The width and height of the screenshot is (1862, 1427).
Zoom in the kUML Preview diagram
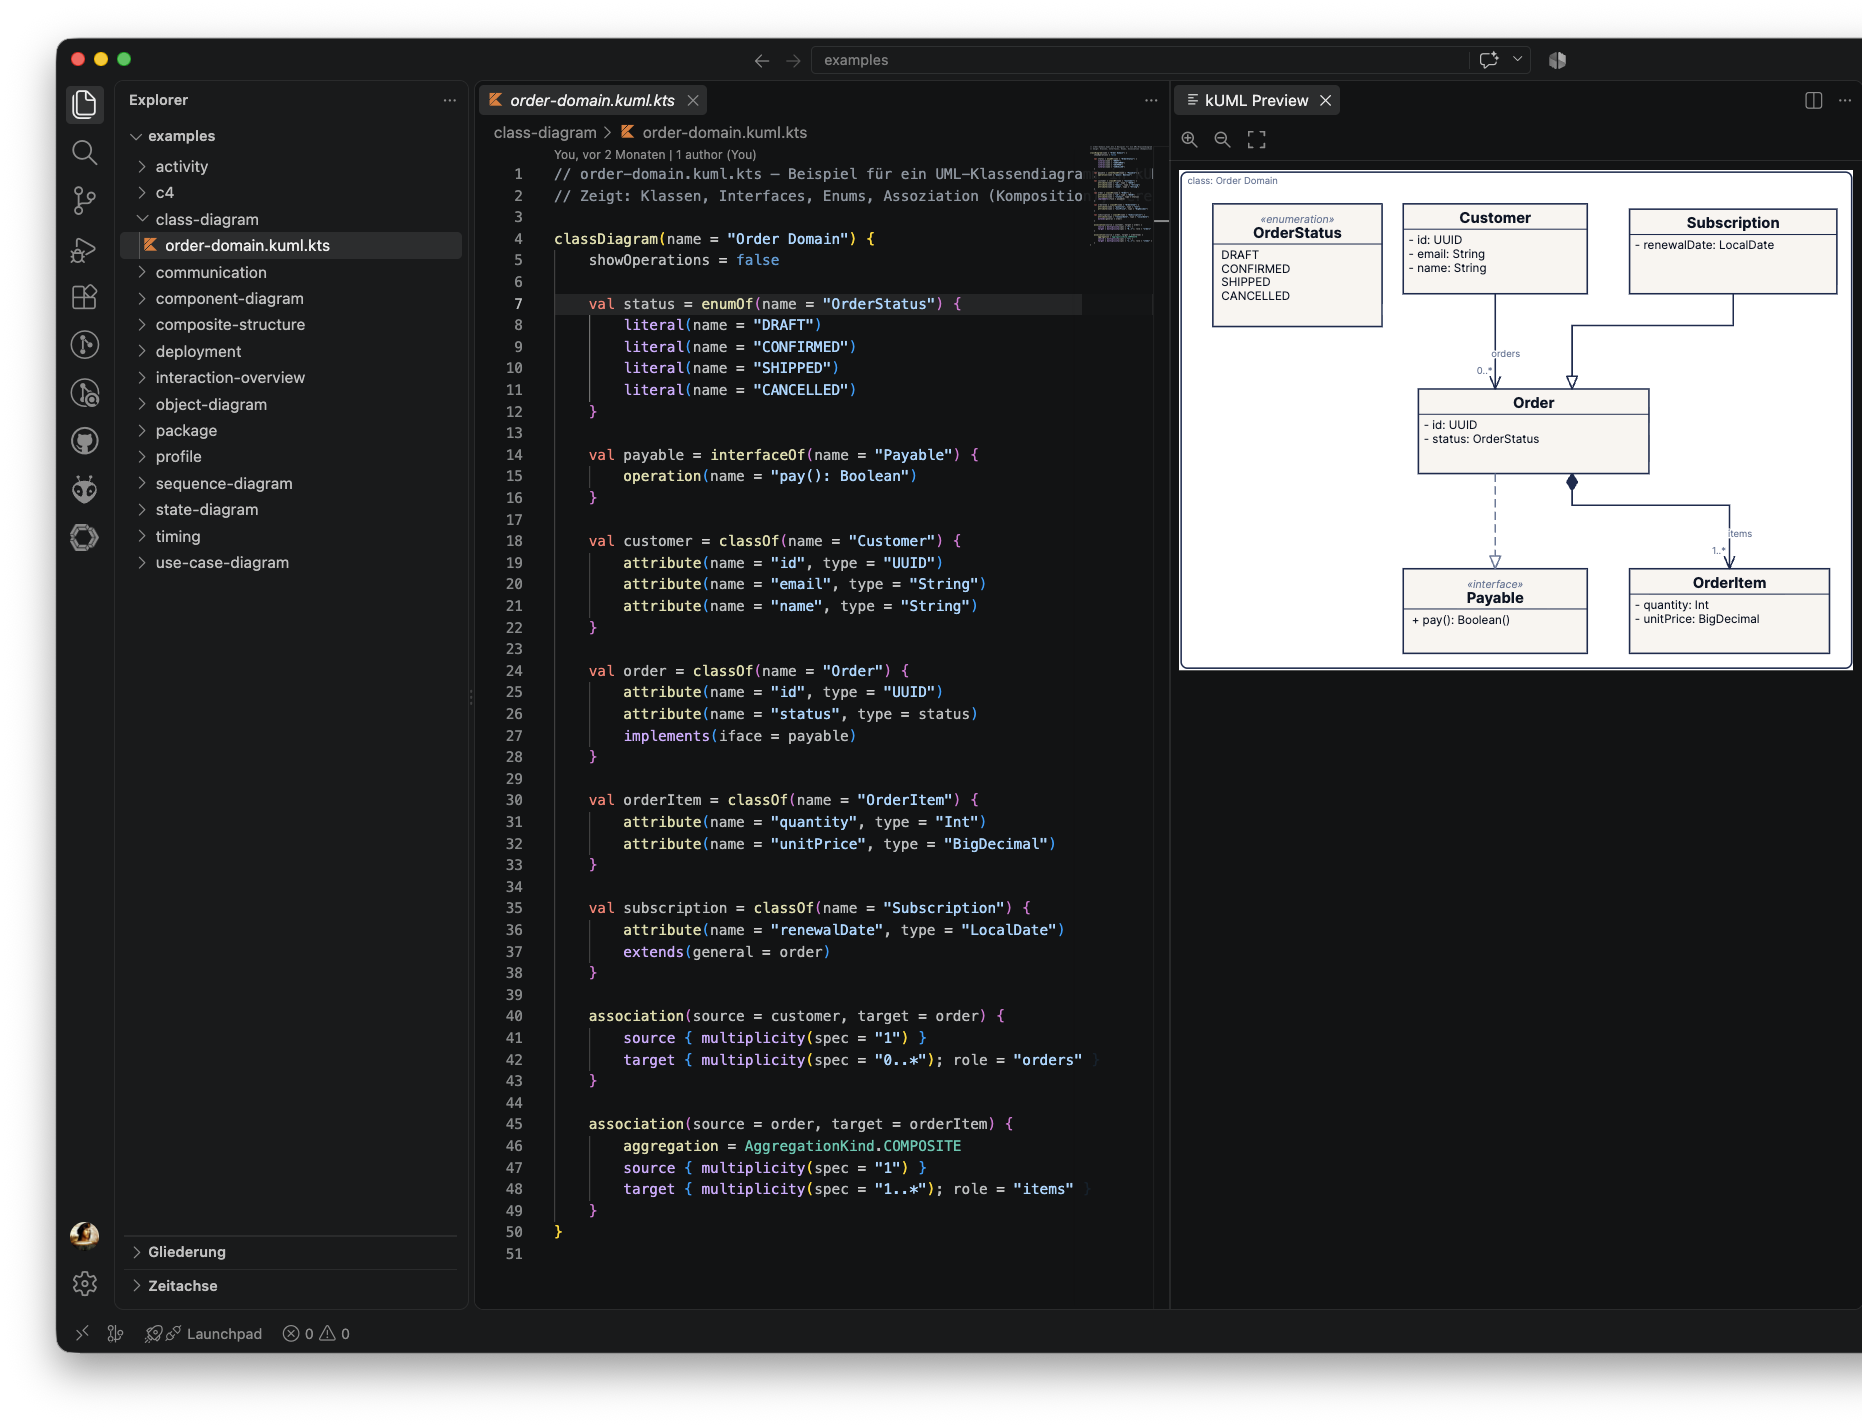coord(1189,140)
